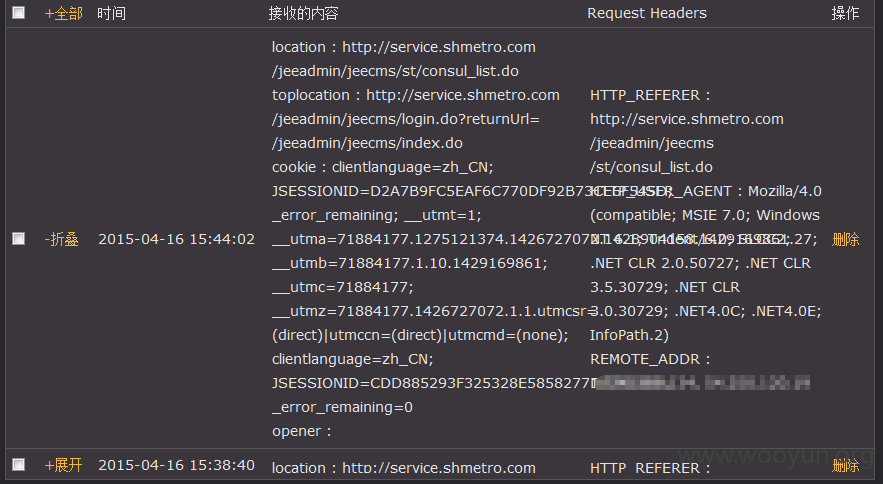
Task: Click the 2015-04-16 15:44:02 timestamp
Action: click(176, 239)
